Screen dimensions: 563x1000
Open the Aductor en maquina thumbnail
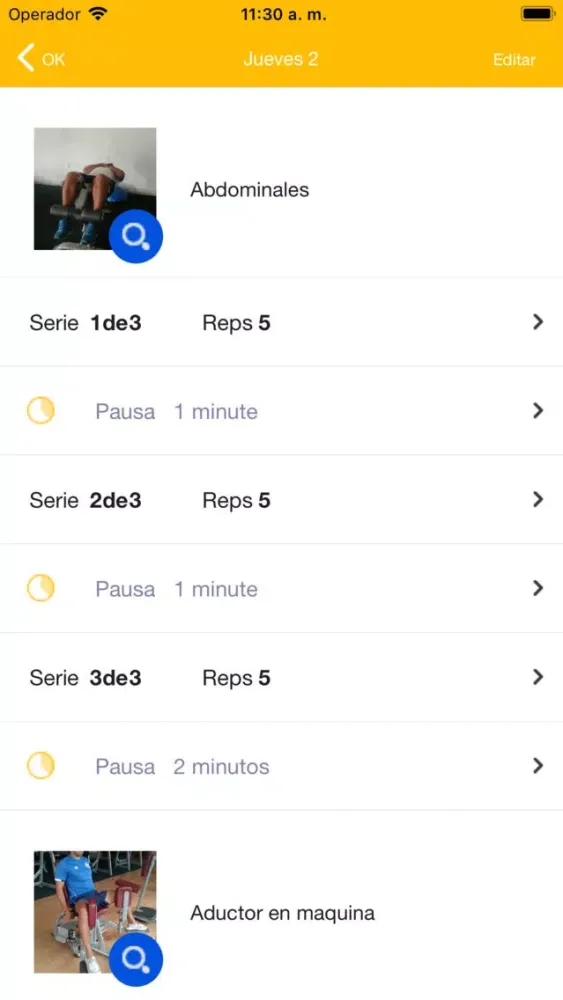pos(95,912)
